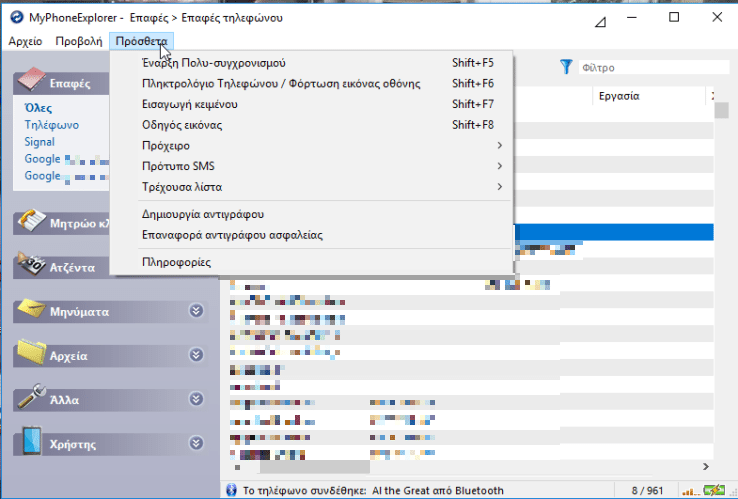This screenshot has width=738, height=499.
Task: Choose Οδηγός εικόνας menu entry
Action: point(312,125)
